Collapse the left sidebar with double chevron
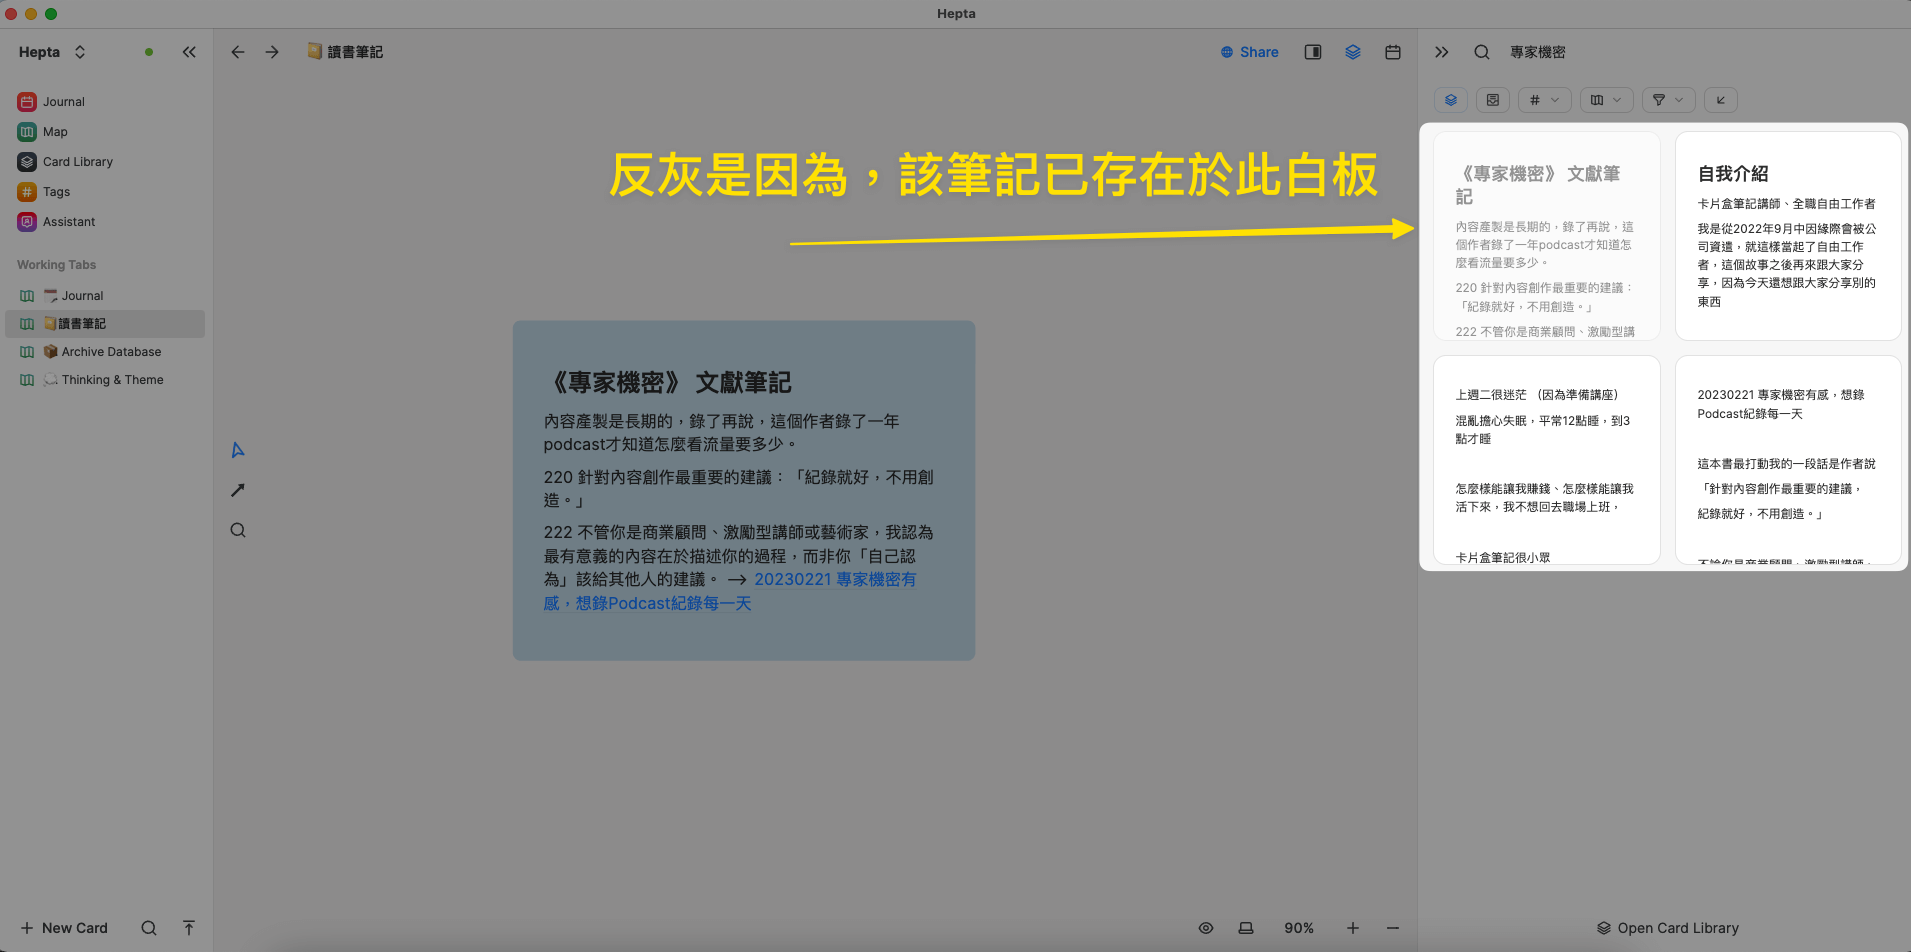 coord(189,52)
